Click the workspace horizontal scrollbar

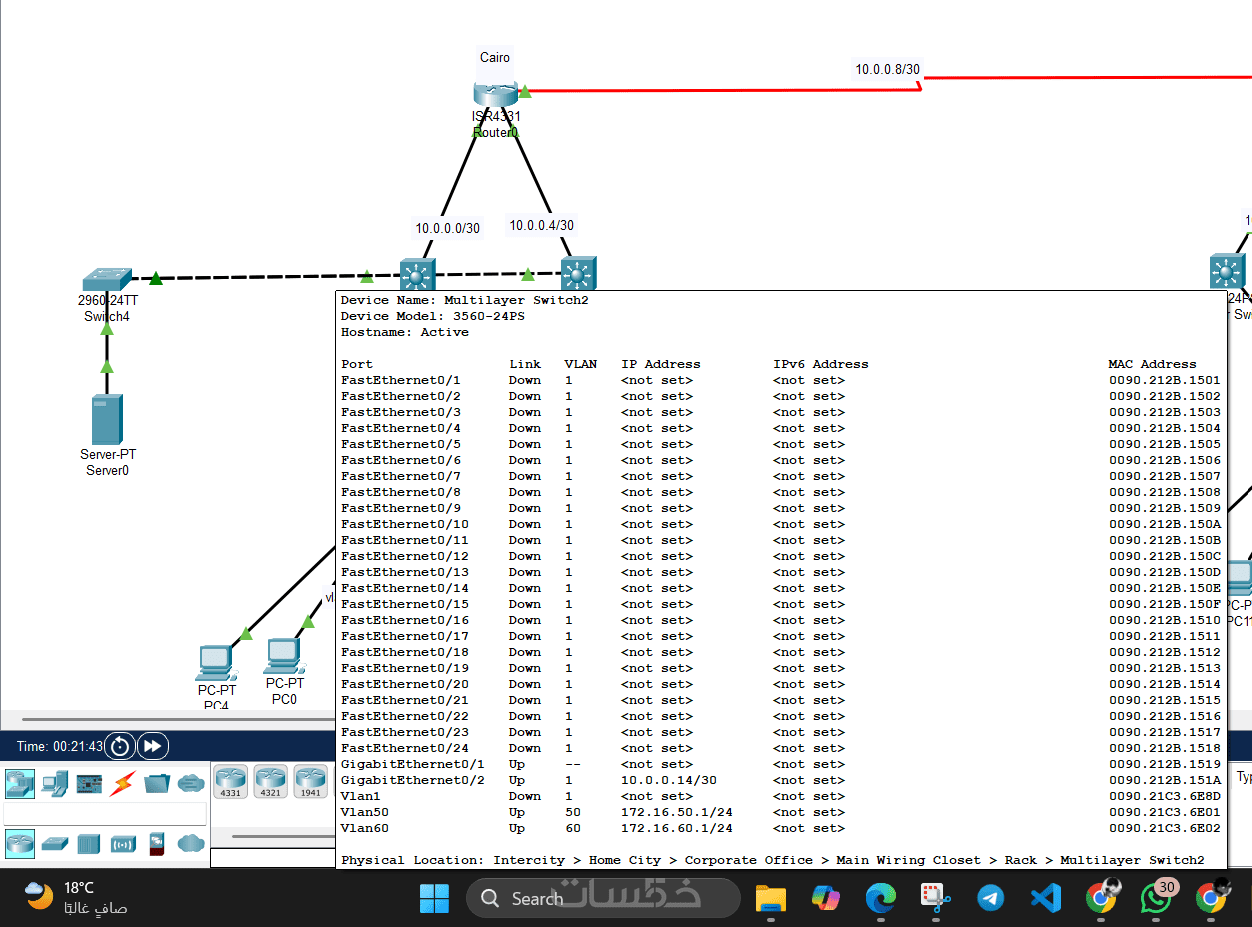pos(180,718)
